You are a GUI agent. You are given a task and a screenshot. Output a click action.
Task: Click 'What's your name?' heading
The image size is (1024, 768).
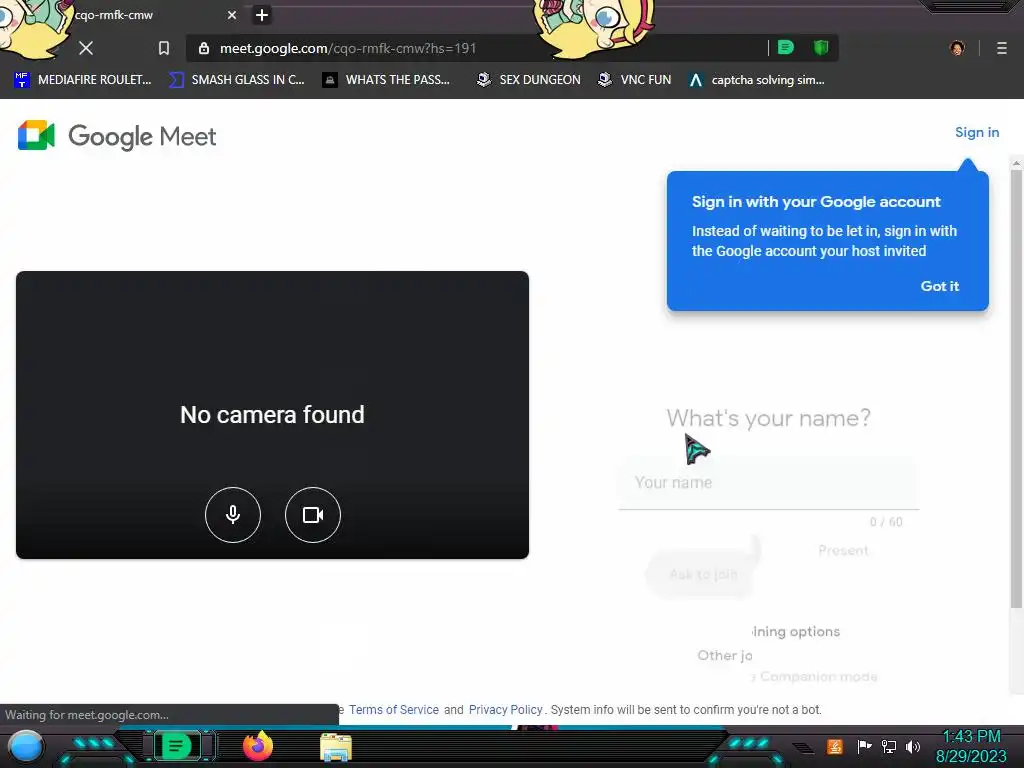click(x=769, y=418)
